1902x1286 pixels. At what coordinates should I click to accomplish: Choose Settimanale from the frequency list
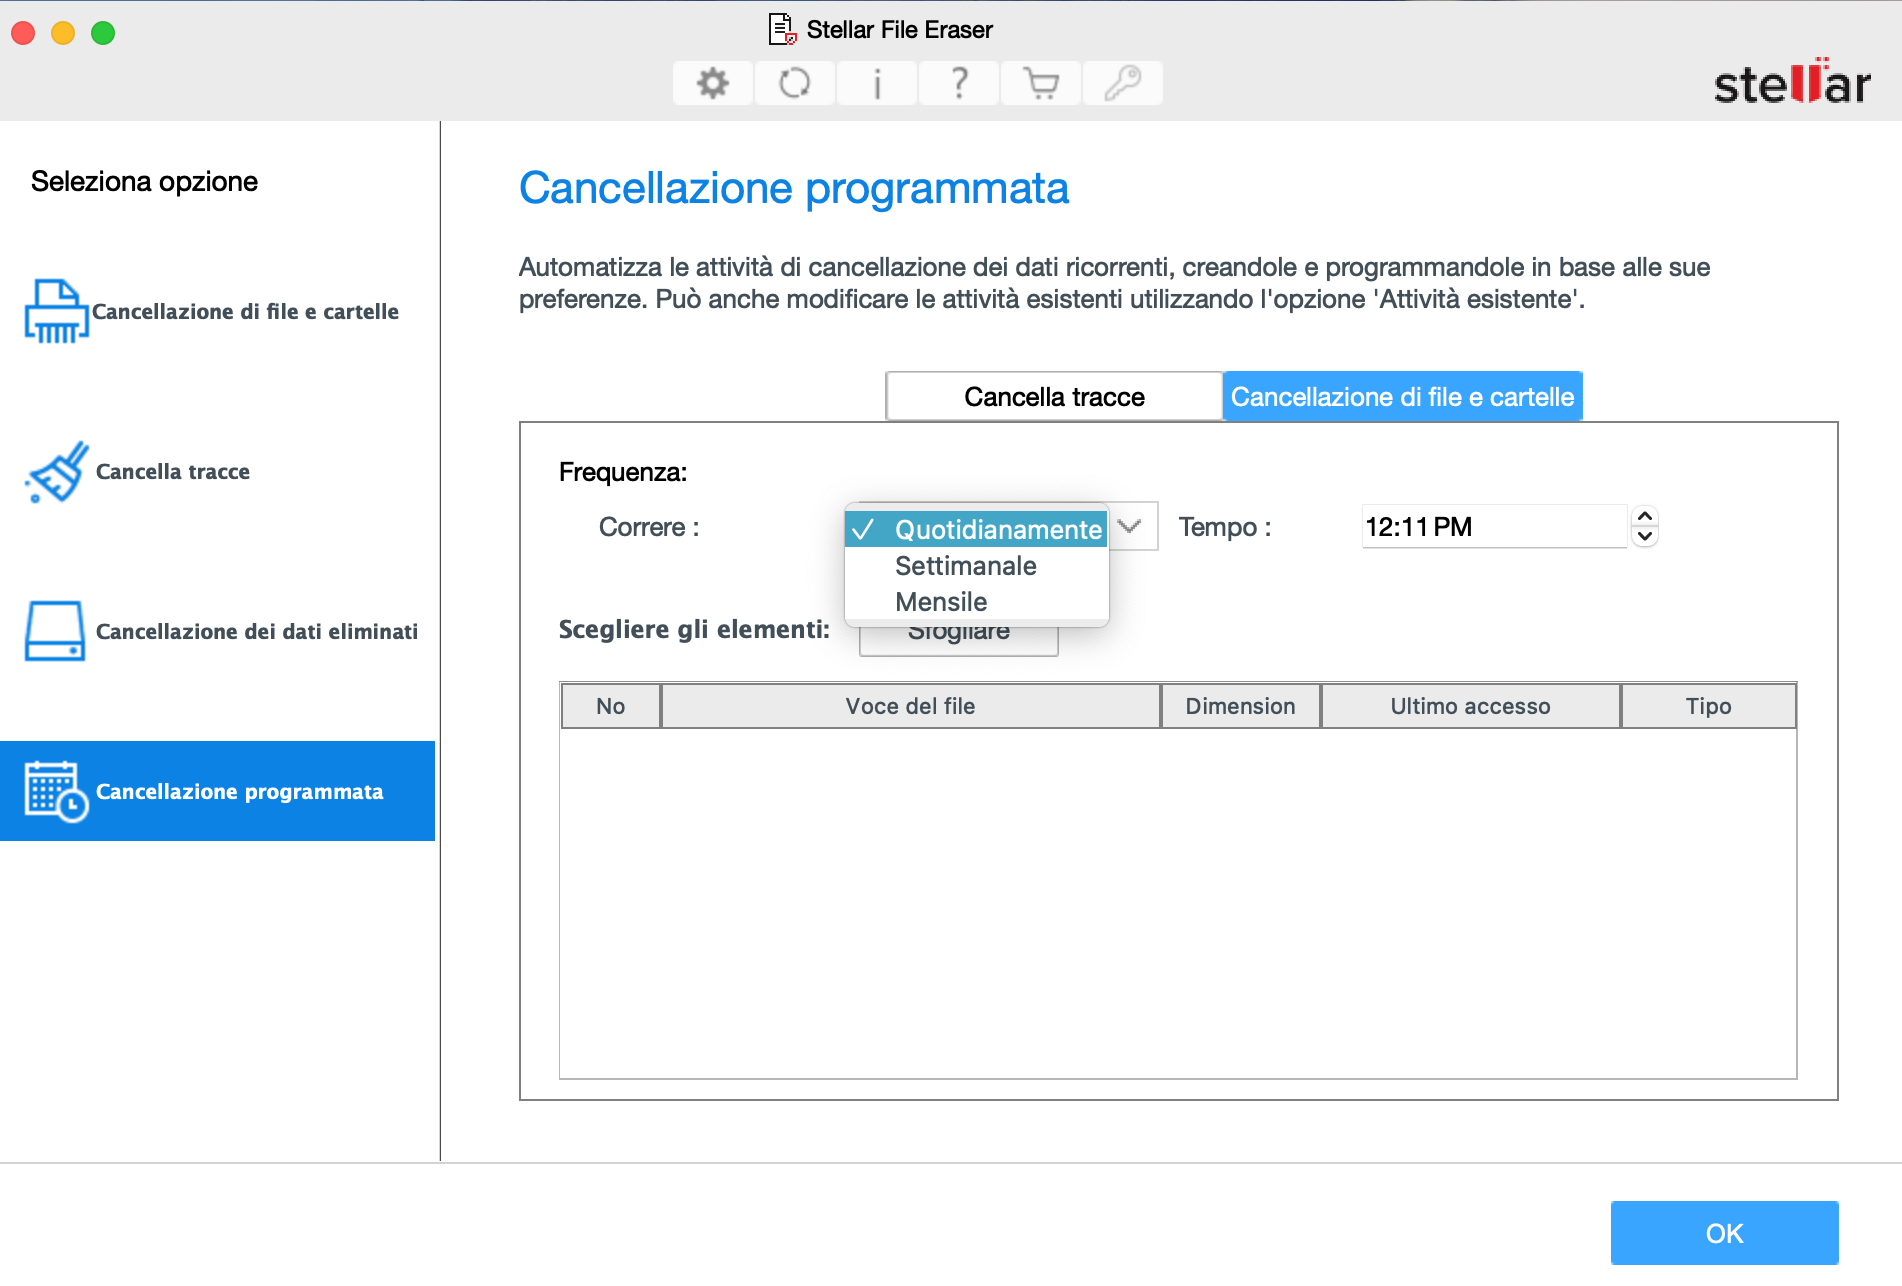977,566
